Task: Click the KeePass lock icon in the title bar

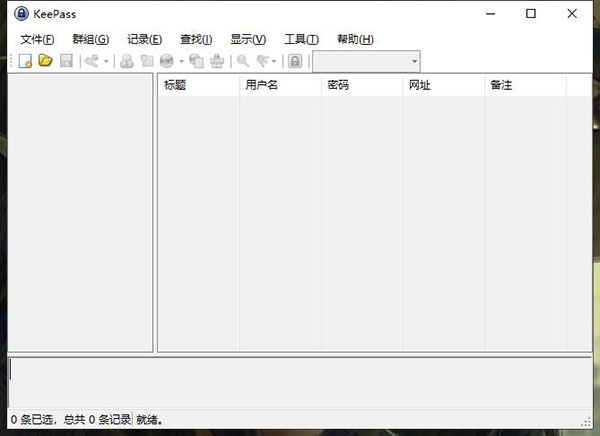Action: point(21,14)
